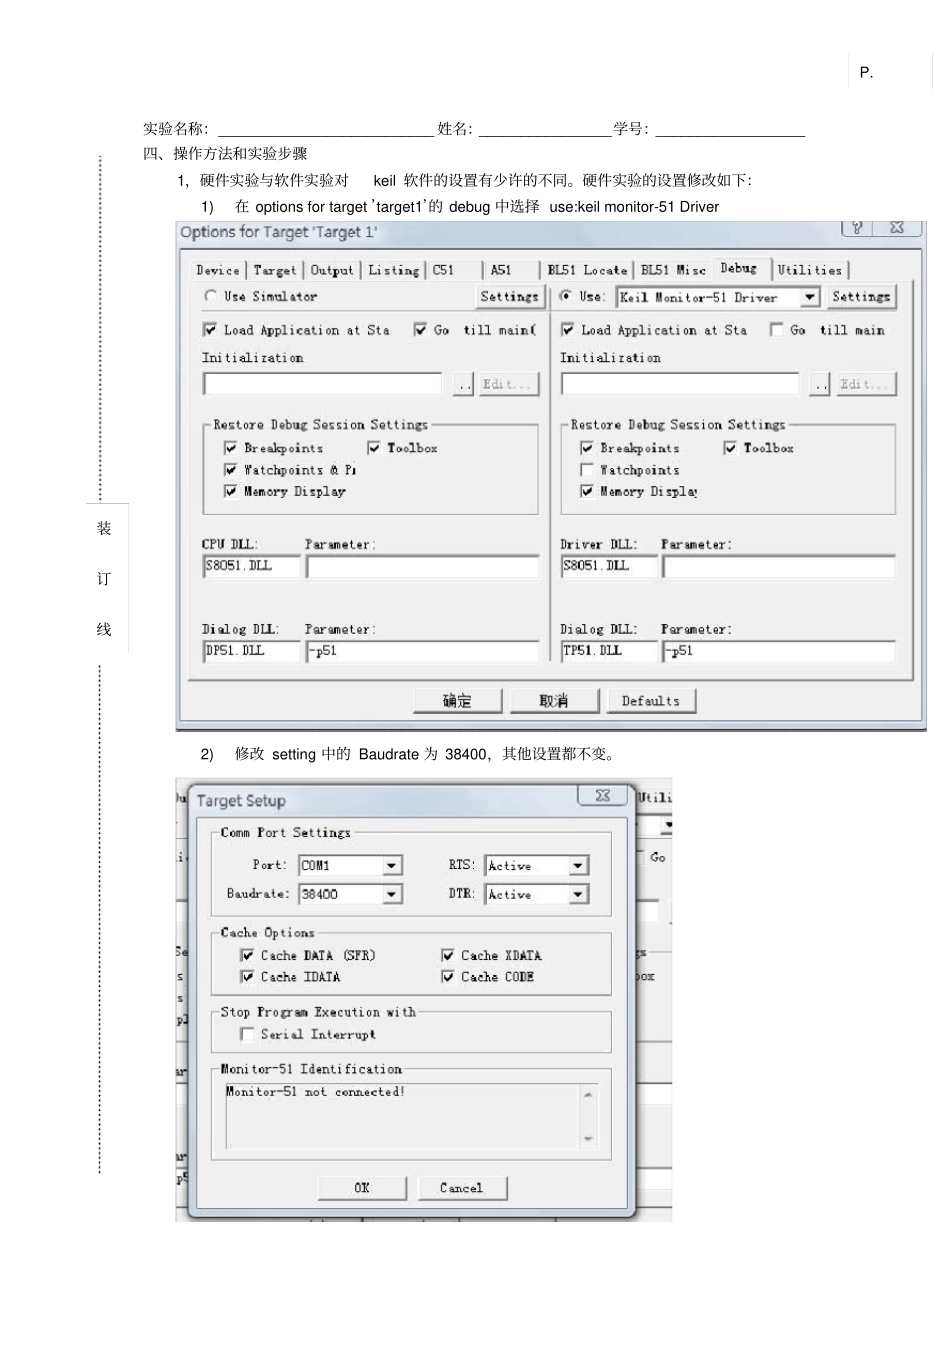The image size is (950, 1345).
Task: Toggle Cache XDATA checkbox
Action: pos(448,955)
